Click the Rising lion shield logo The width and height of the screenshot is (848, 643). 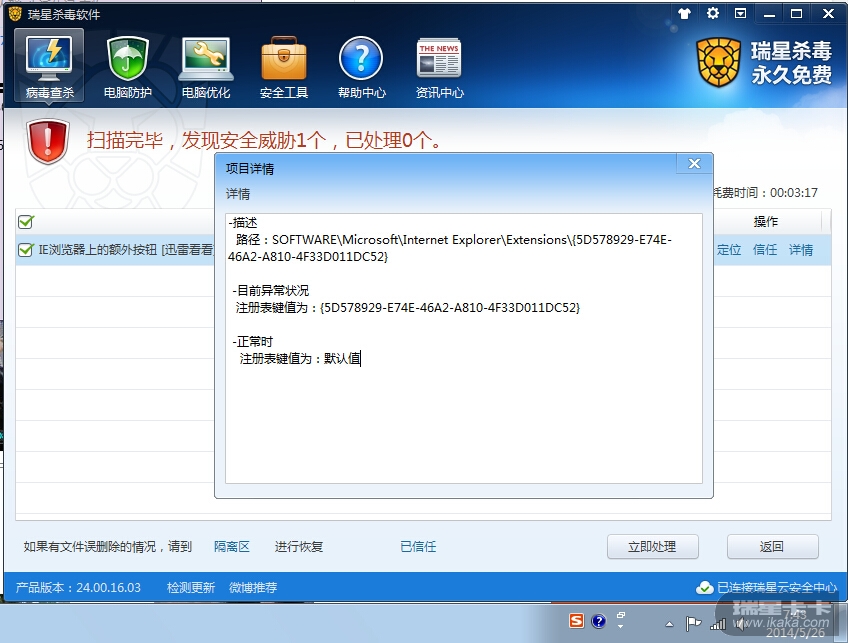718,62
